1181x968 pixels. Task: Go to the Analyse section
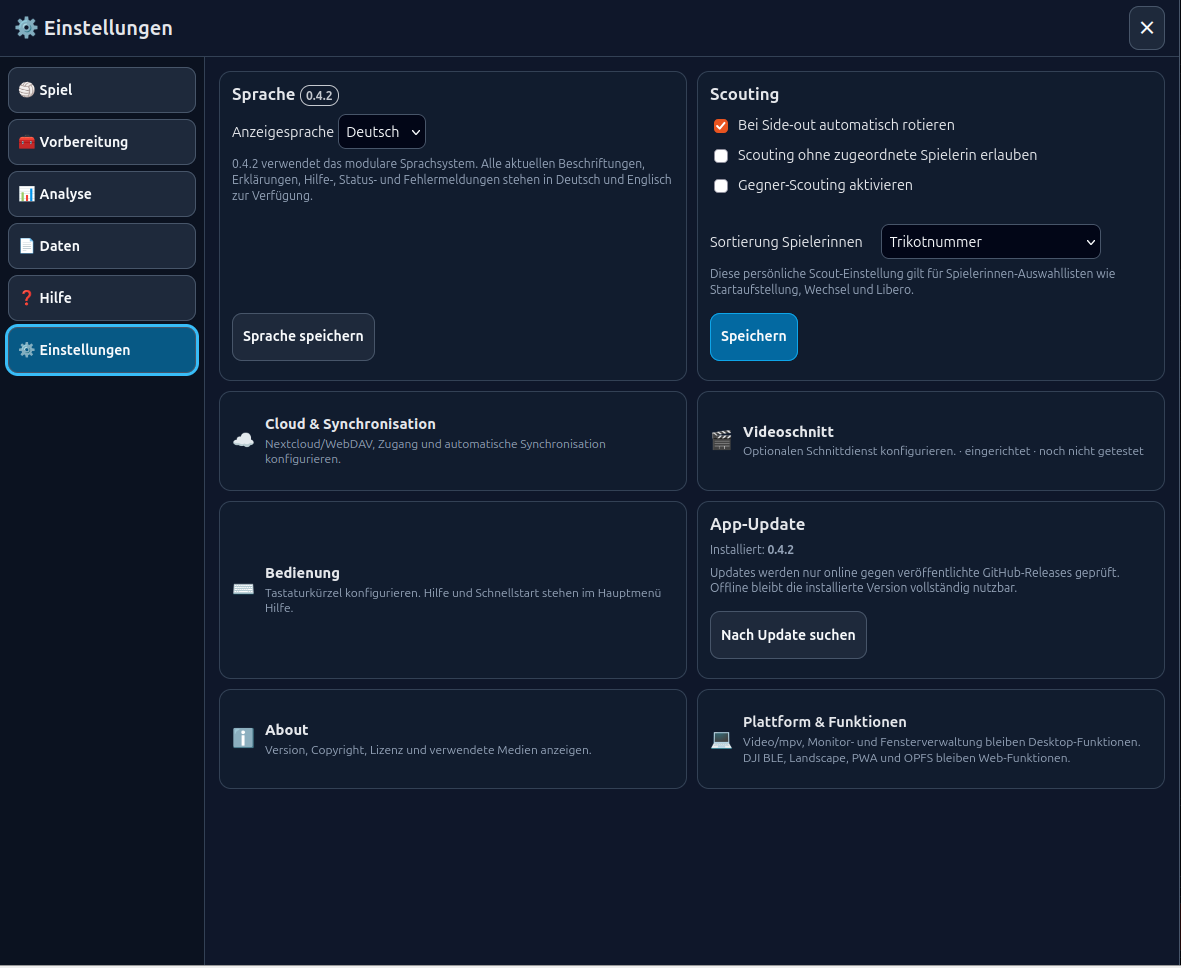[102, 194]
